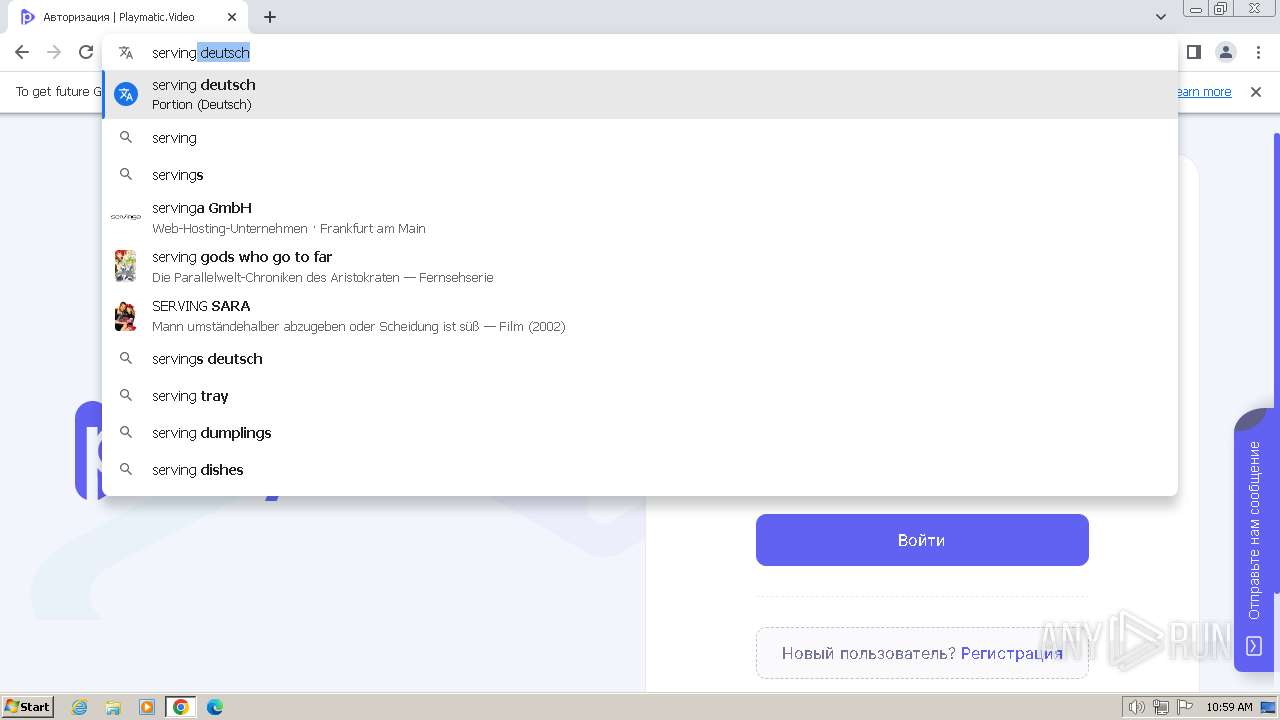The image size is (1280, 720).
Task: Select the 'serving' search suggestion
Action: [x=640, y=138]
